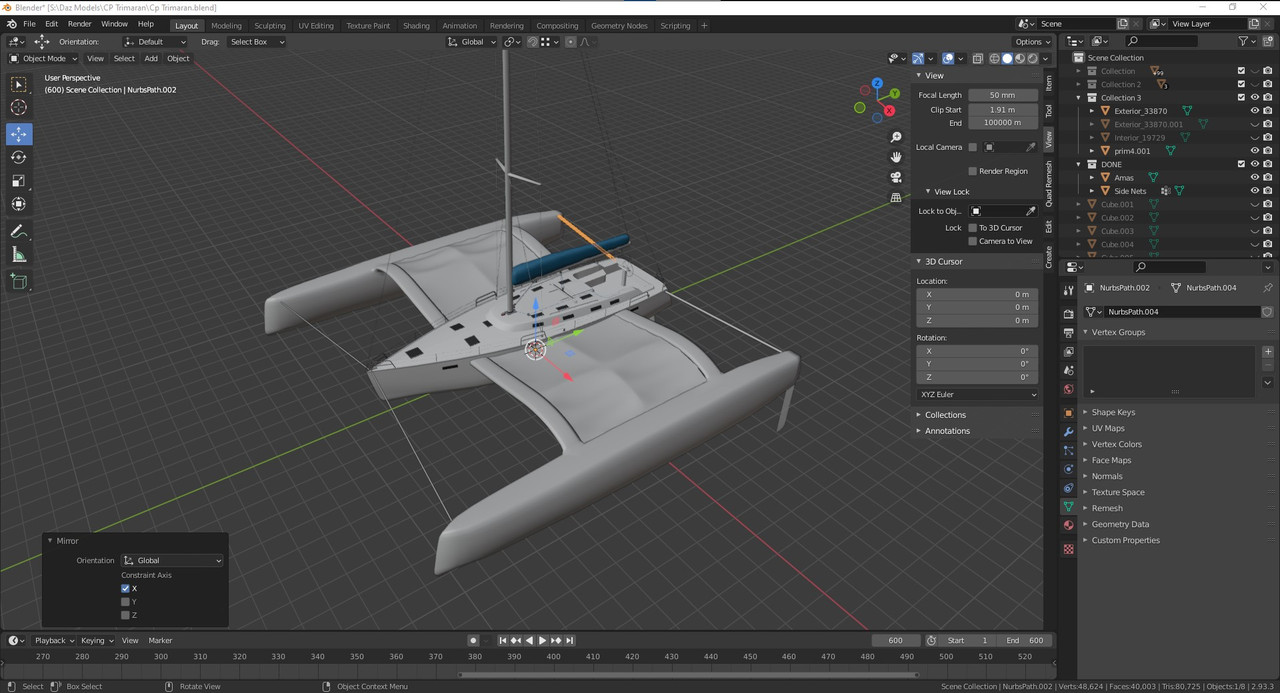
Task: Open the Modifier properties wrench tab
Action: tap(1069, 431)
